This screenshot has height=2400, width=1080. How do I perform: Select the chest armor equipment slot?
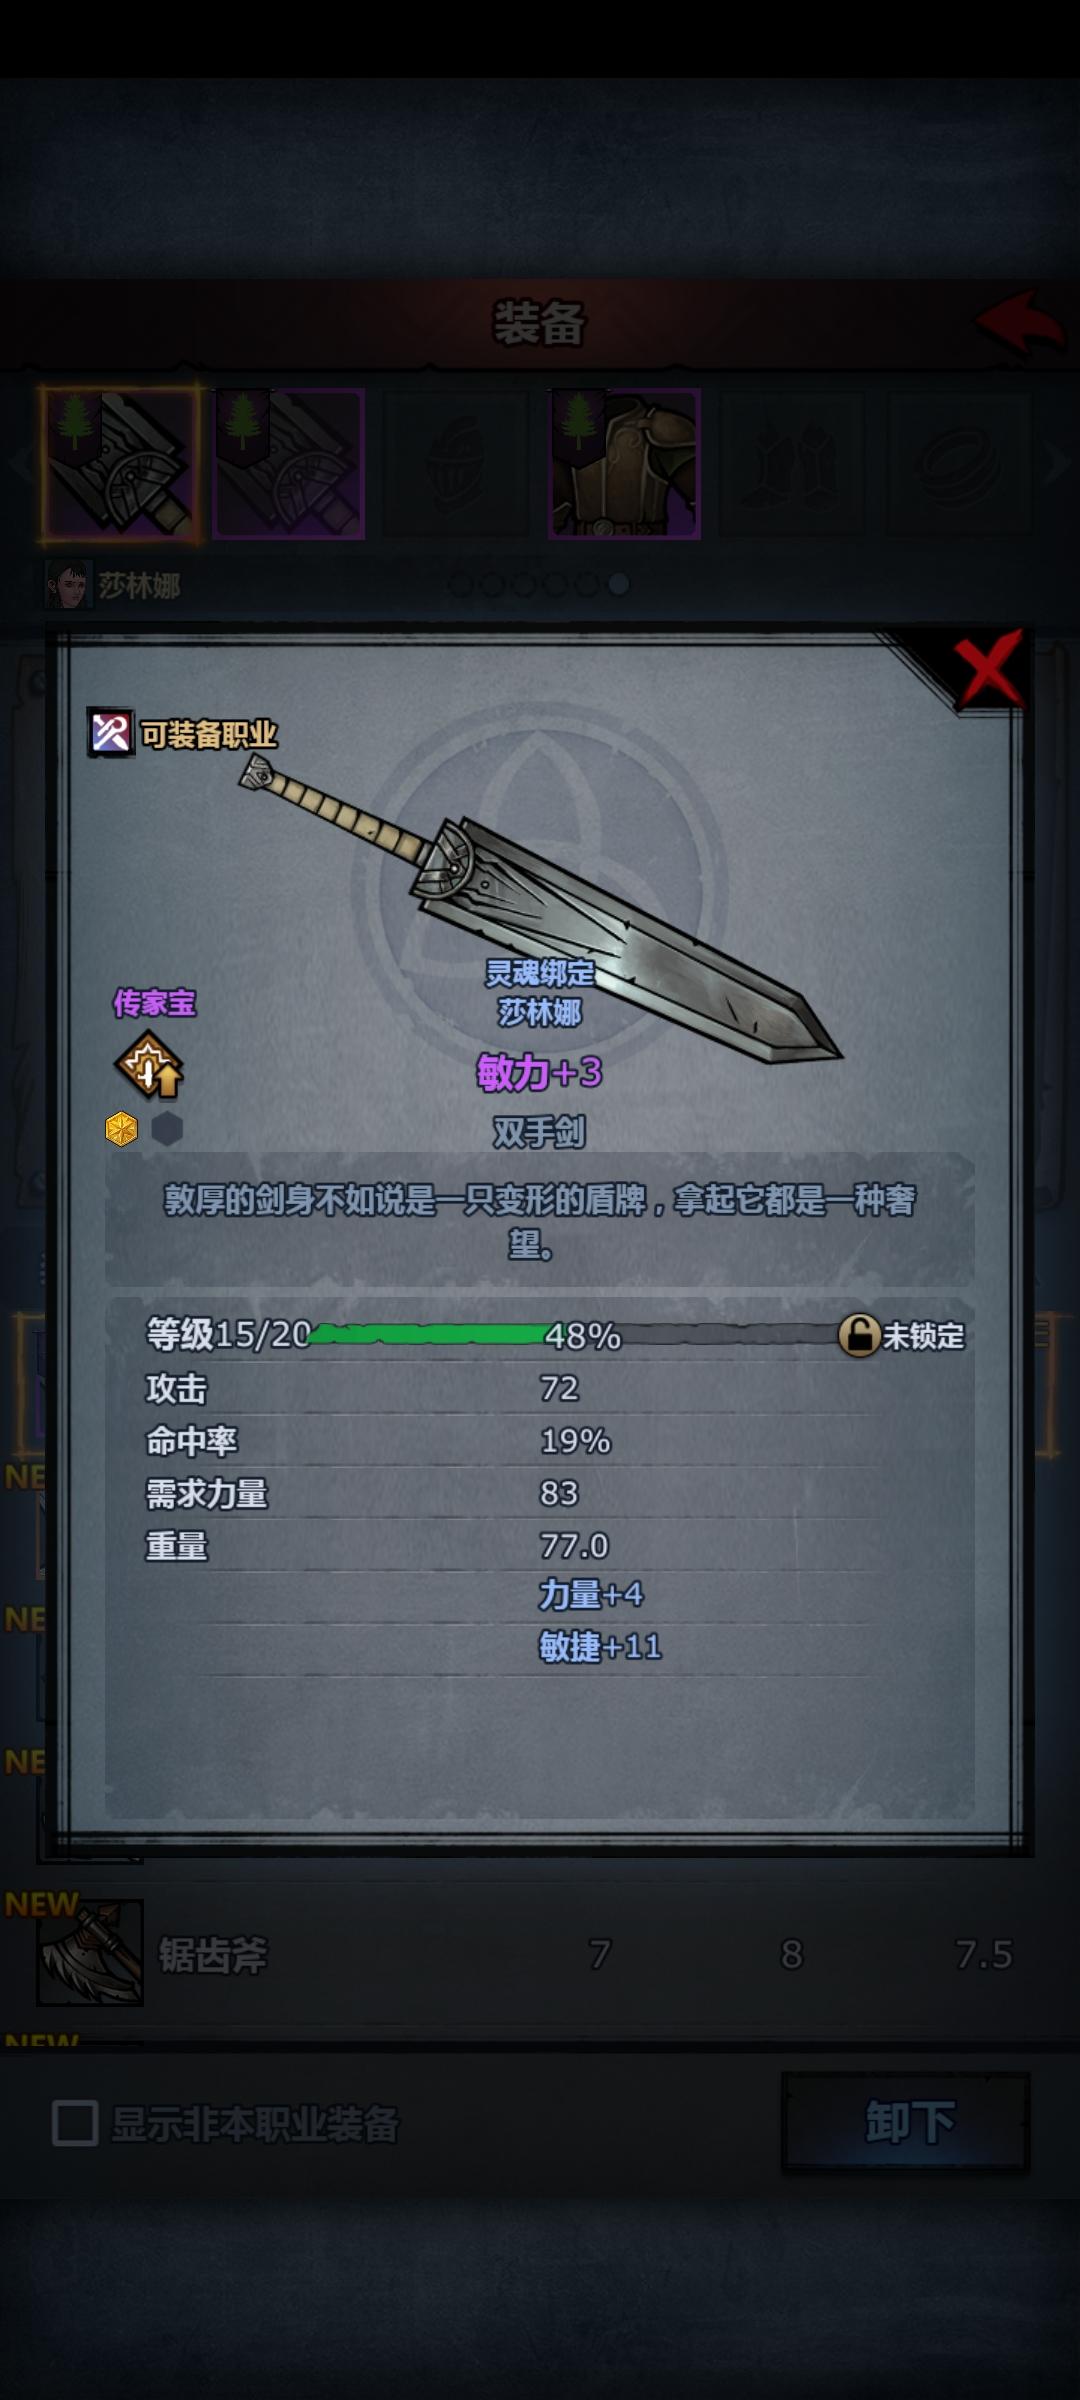point(624,464)
